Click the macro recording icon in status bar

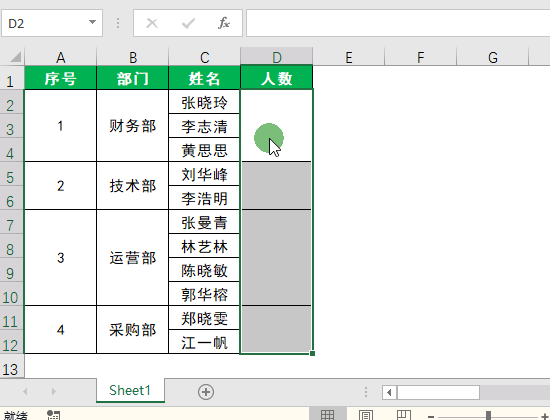(x=53, y=415)
